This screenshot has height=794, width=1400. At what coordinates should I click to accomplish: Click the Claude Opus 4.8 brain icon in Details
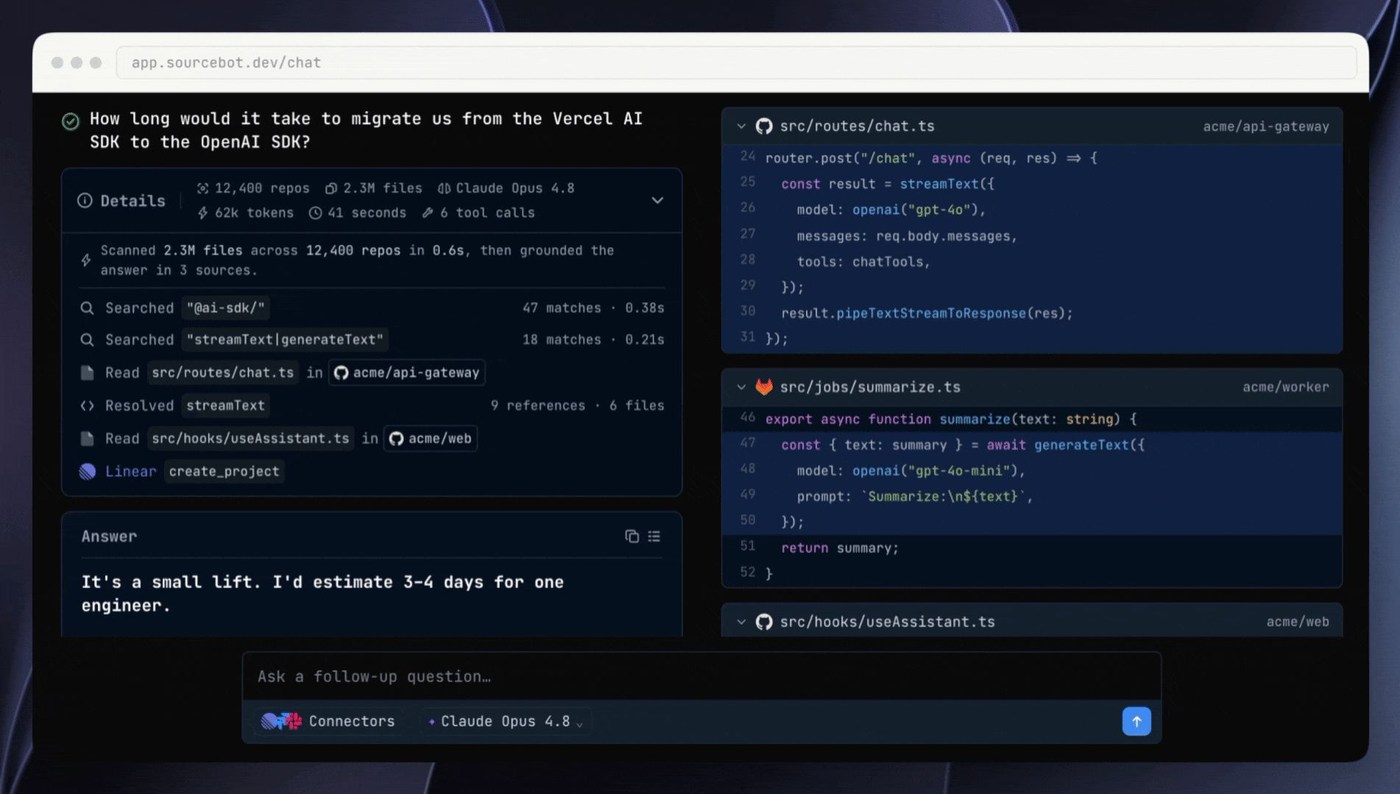(444, 188)
